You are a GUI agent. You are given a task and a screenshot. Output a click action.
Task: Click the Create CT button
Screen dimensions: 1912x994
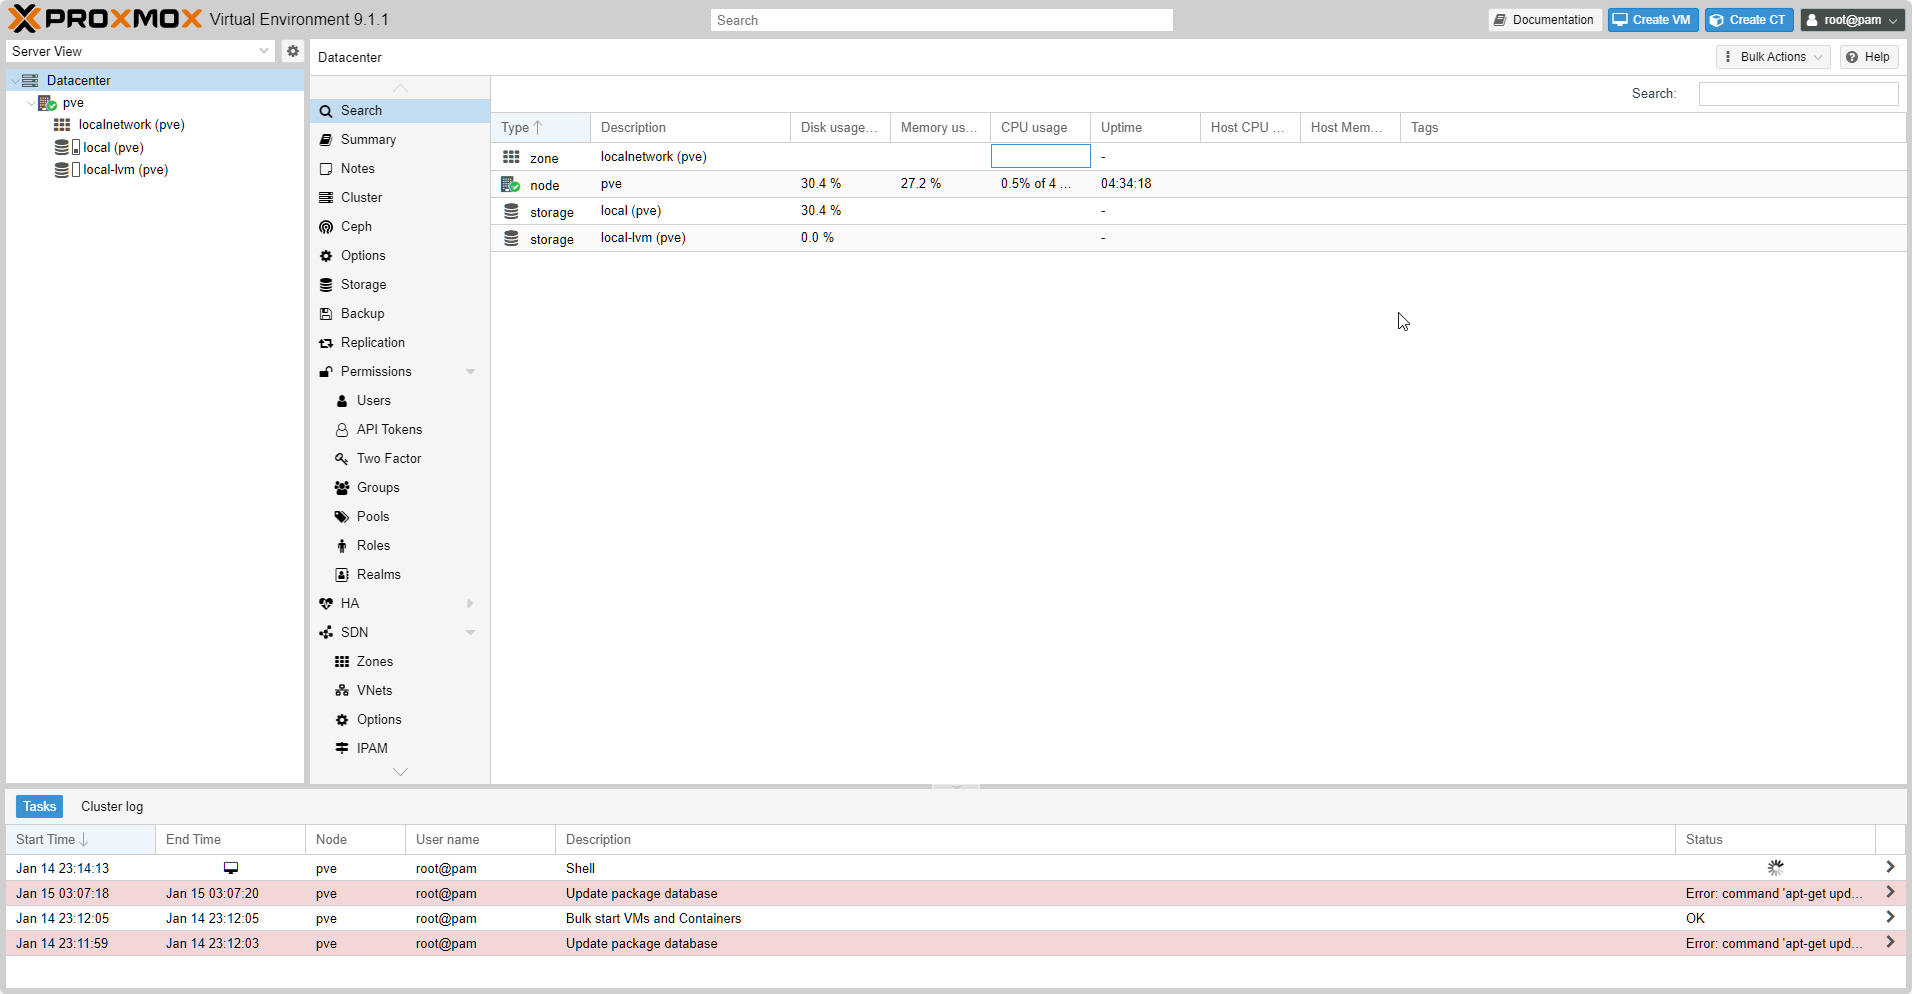click(1748, 20)
